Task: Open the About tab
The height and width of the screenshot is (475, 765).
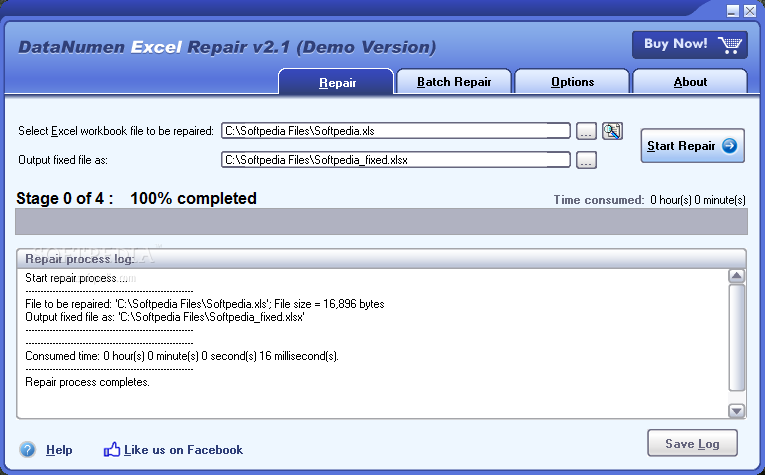Action: pos(690,81)
